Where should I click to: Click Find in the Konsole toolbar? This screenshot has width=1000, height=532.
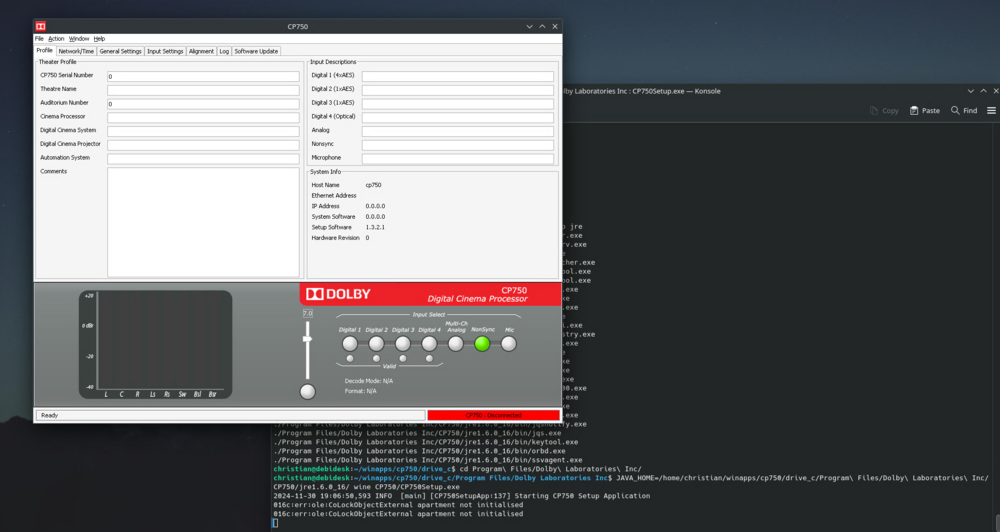964,111
